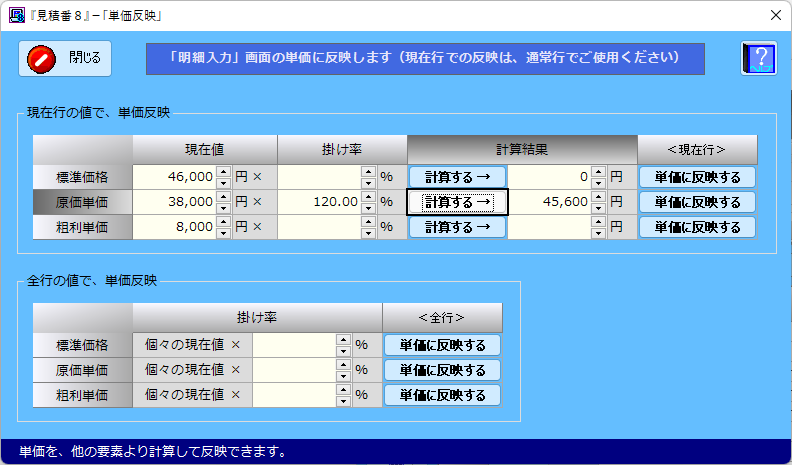Increase all-rows 原価単価 rate with up spinner

(343, 364)
